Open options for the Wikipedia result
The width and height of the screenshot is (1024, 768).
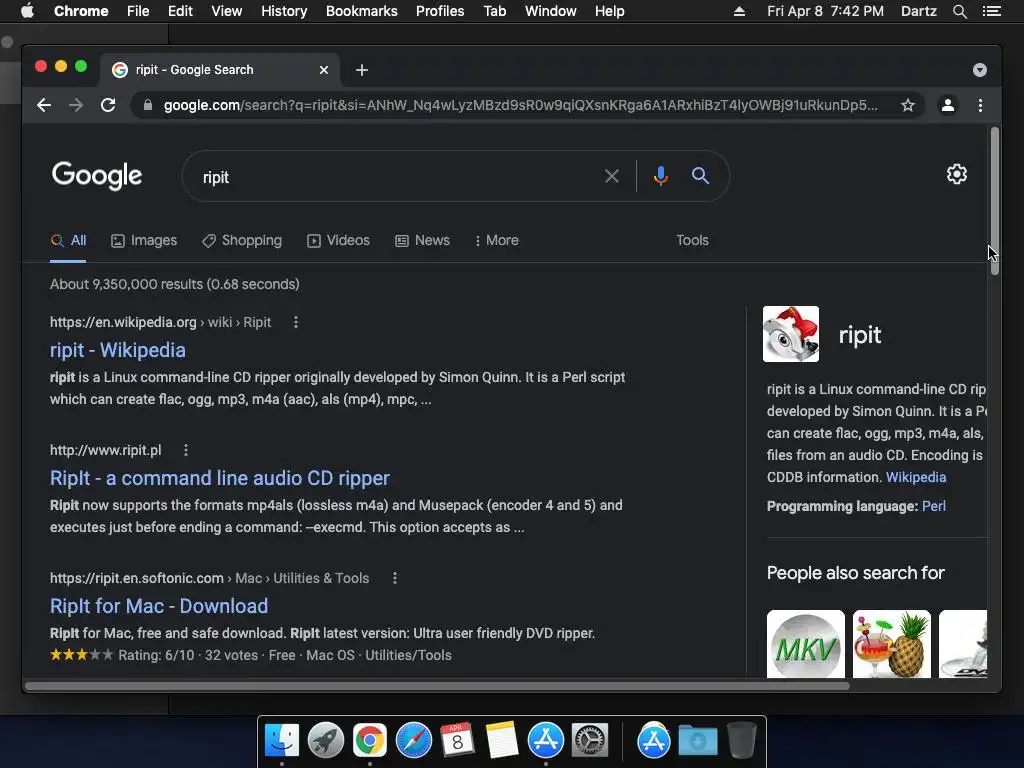tap(296, 322)
